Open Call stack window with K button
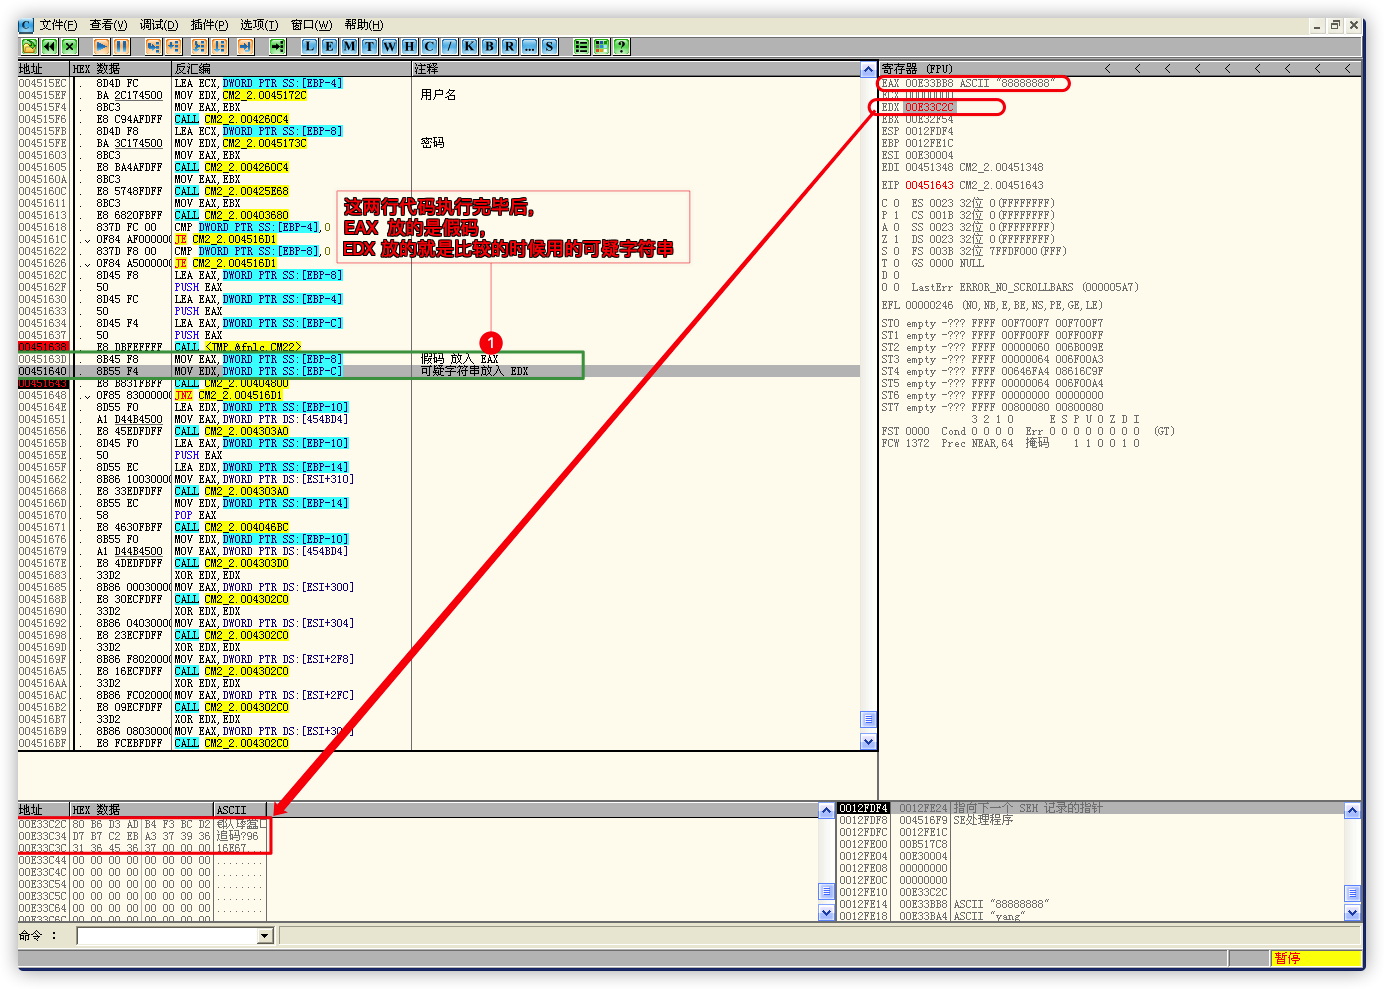This screenshot has height=989, width=1384. point(469,46)
